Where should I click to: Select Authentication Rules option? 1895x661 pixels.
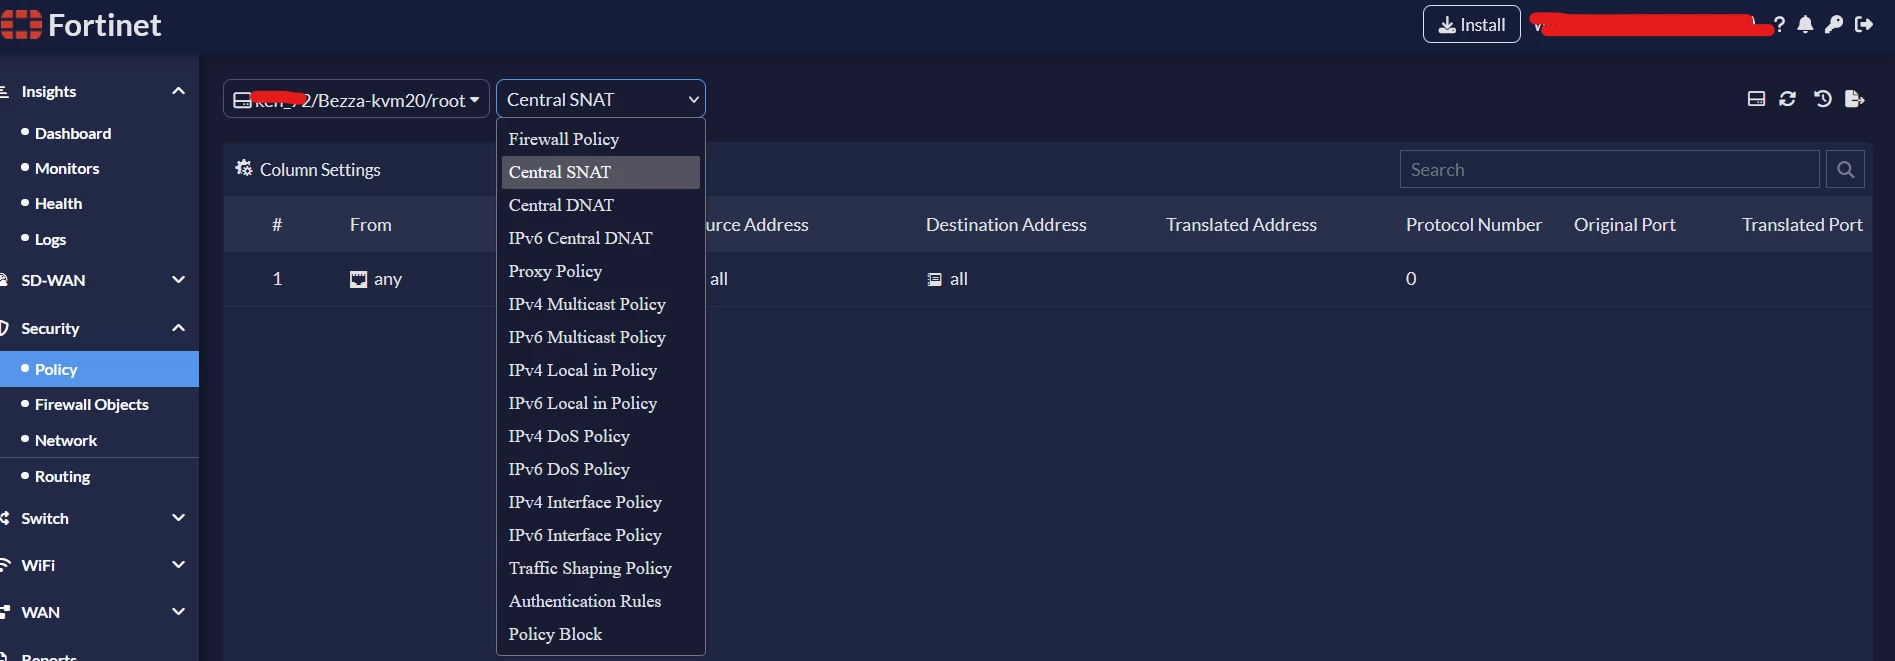click(601, 601)
